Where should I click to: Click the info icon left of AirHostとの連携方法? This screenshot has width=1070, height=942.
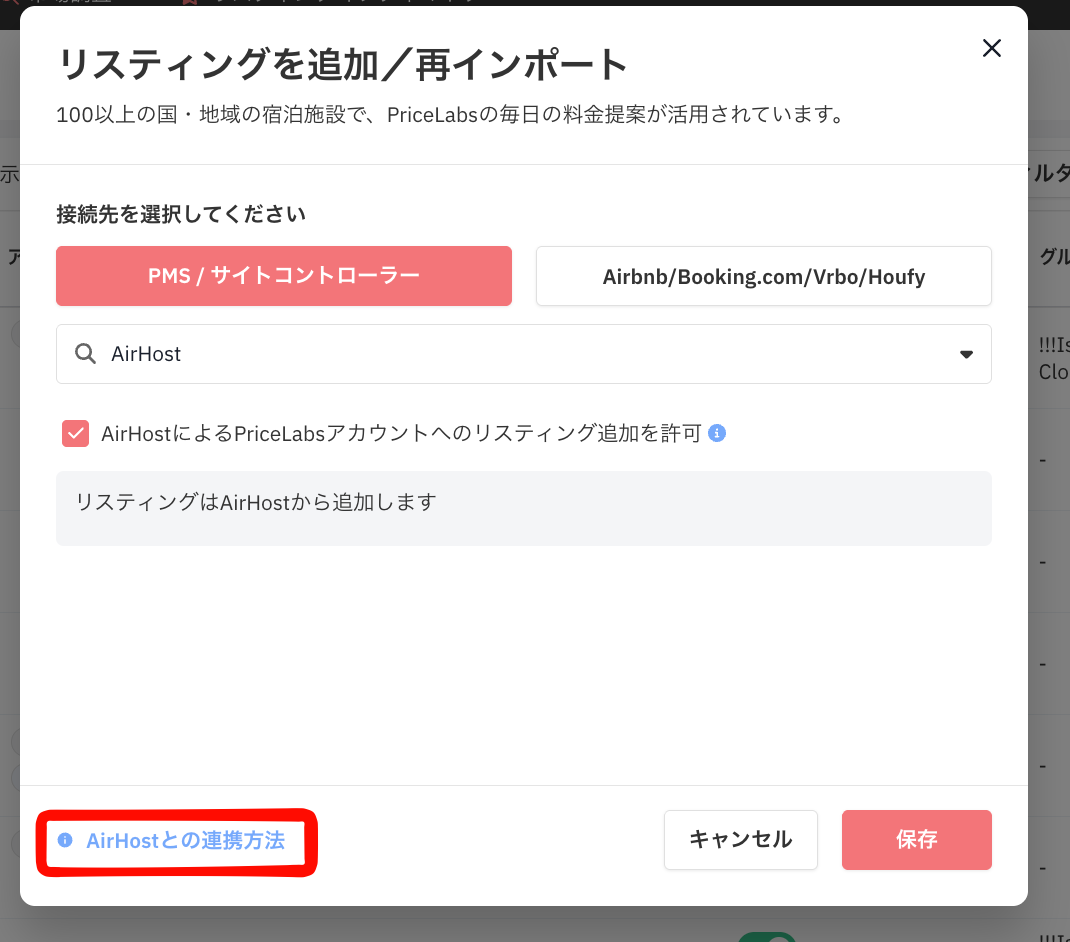pos(65,840)
